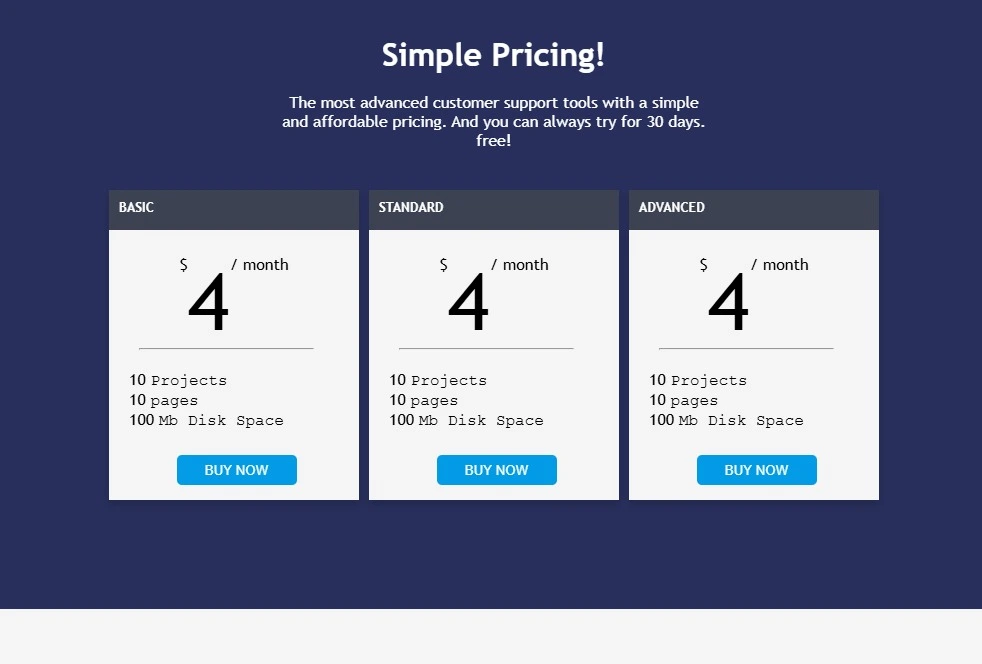Viewport: 982px width, 664px height.
Task: Click "100 Mb Disk Space" in Advanced card
Action: [726, 420]
